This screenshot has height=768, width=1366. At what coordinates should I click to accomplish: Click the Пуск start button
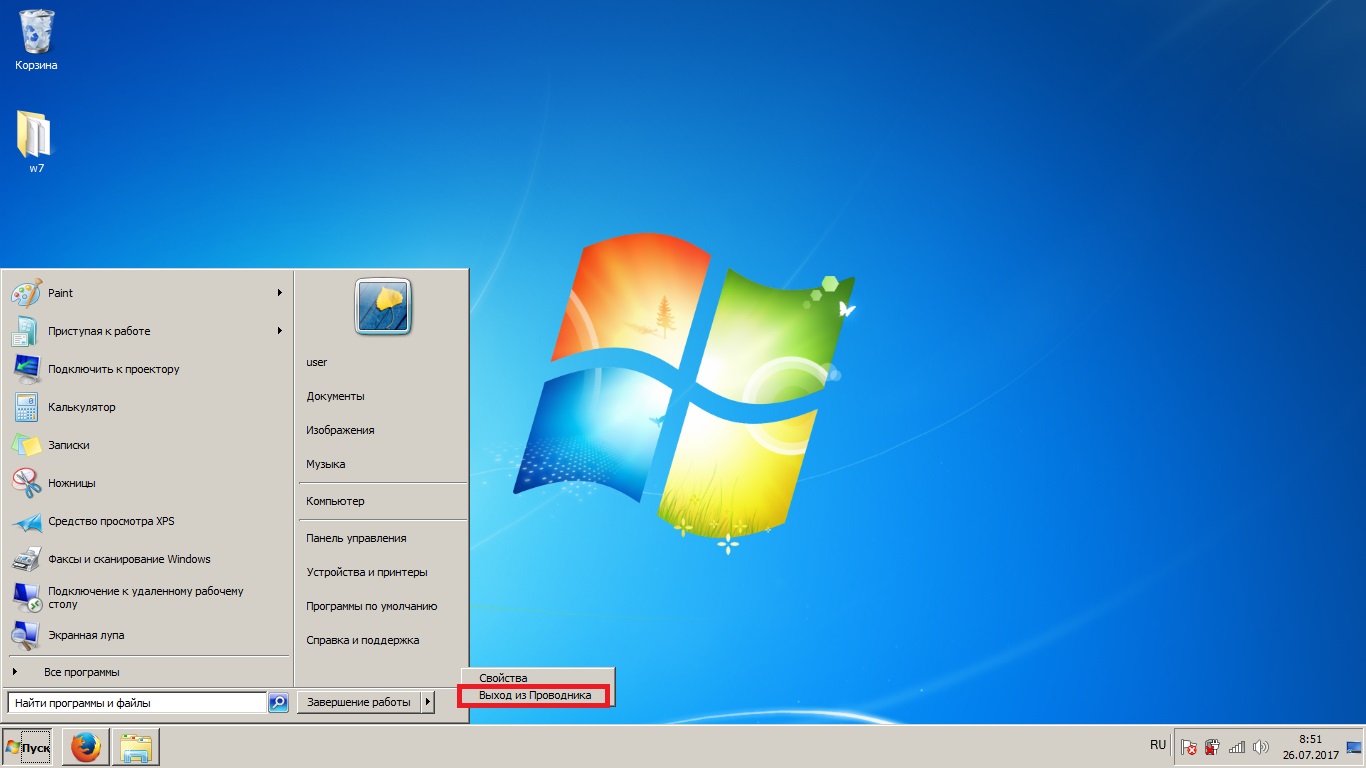(27, 747)
